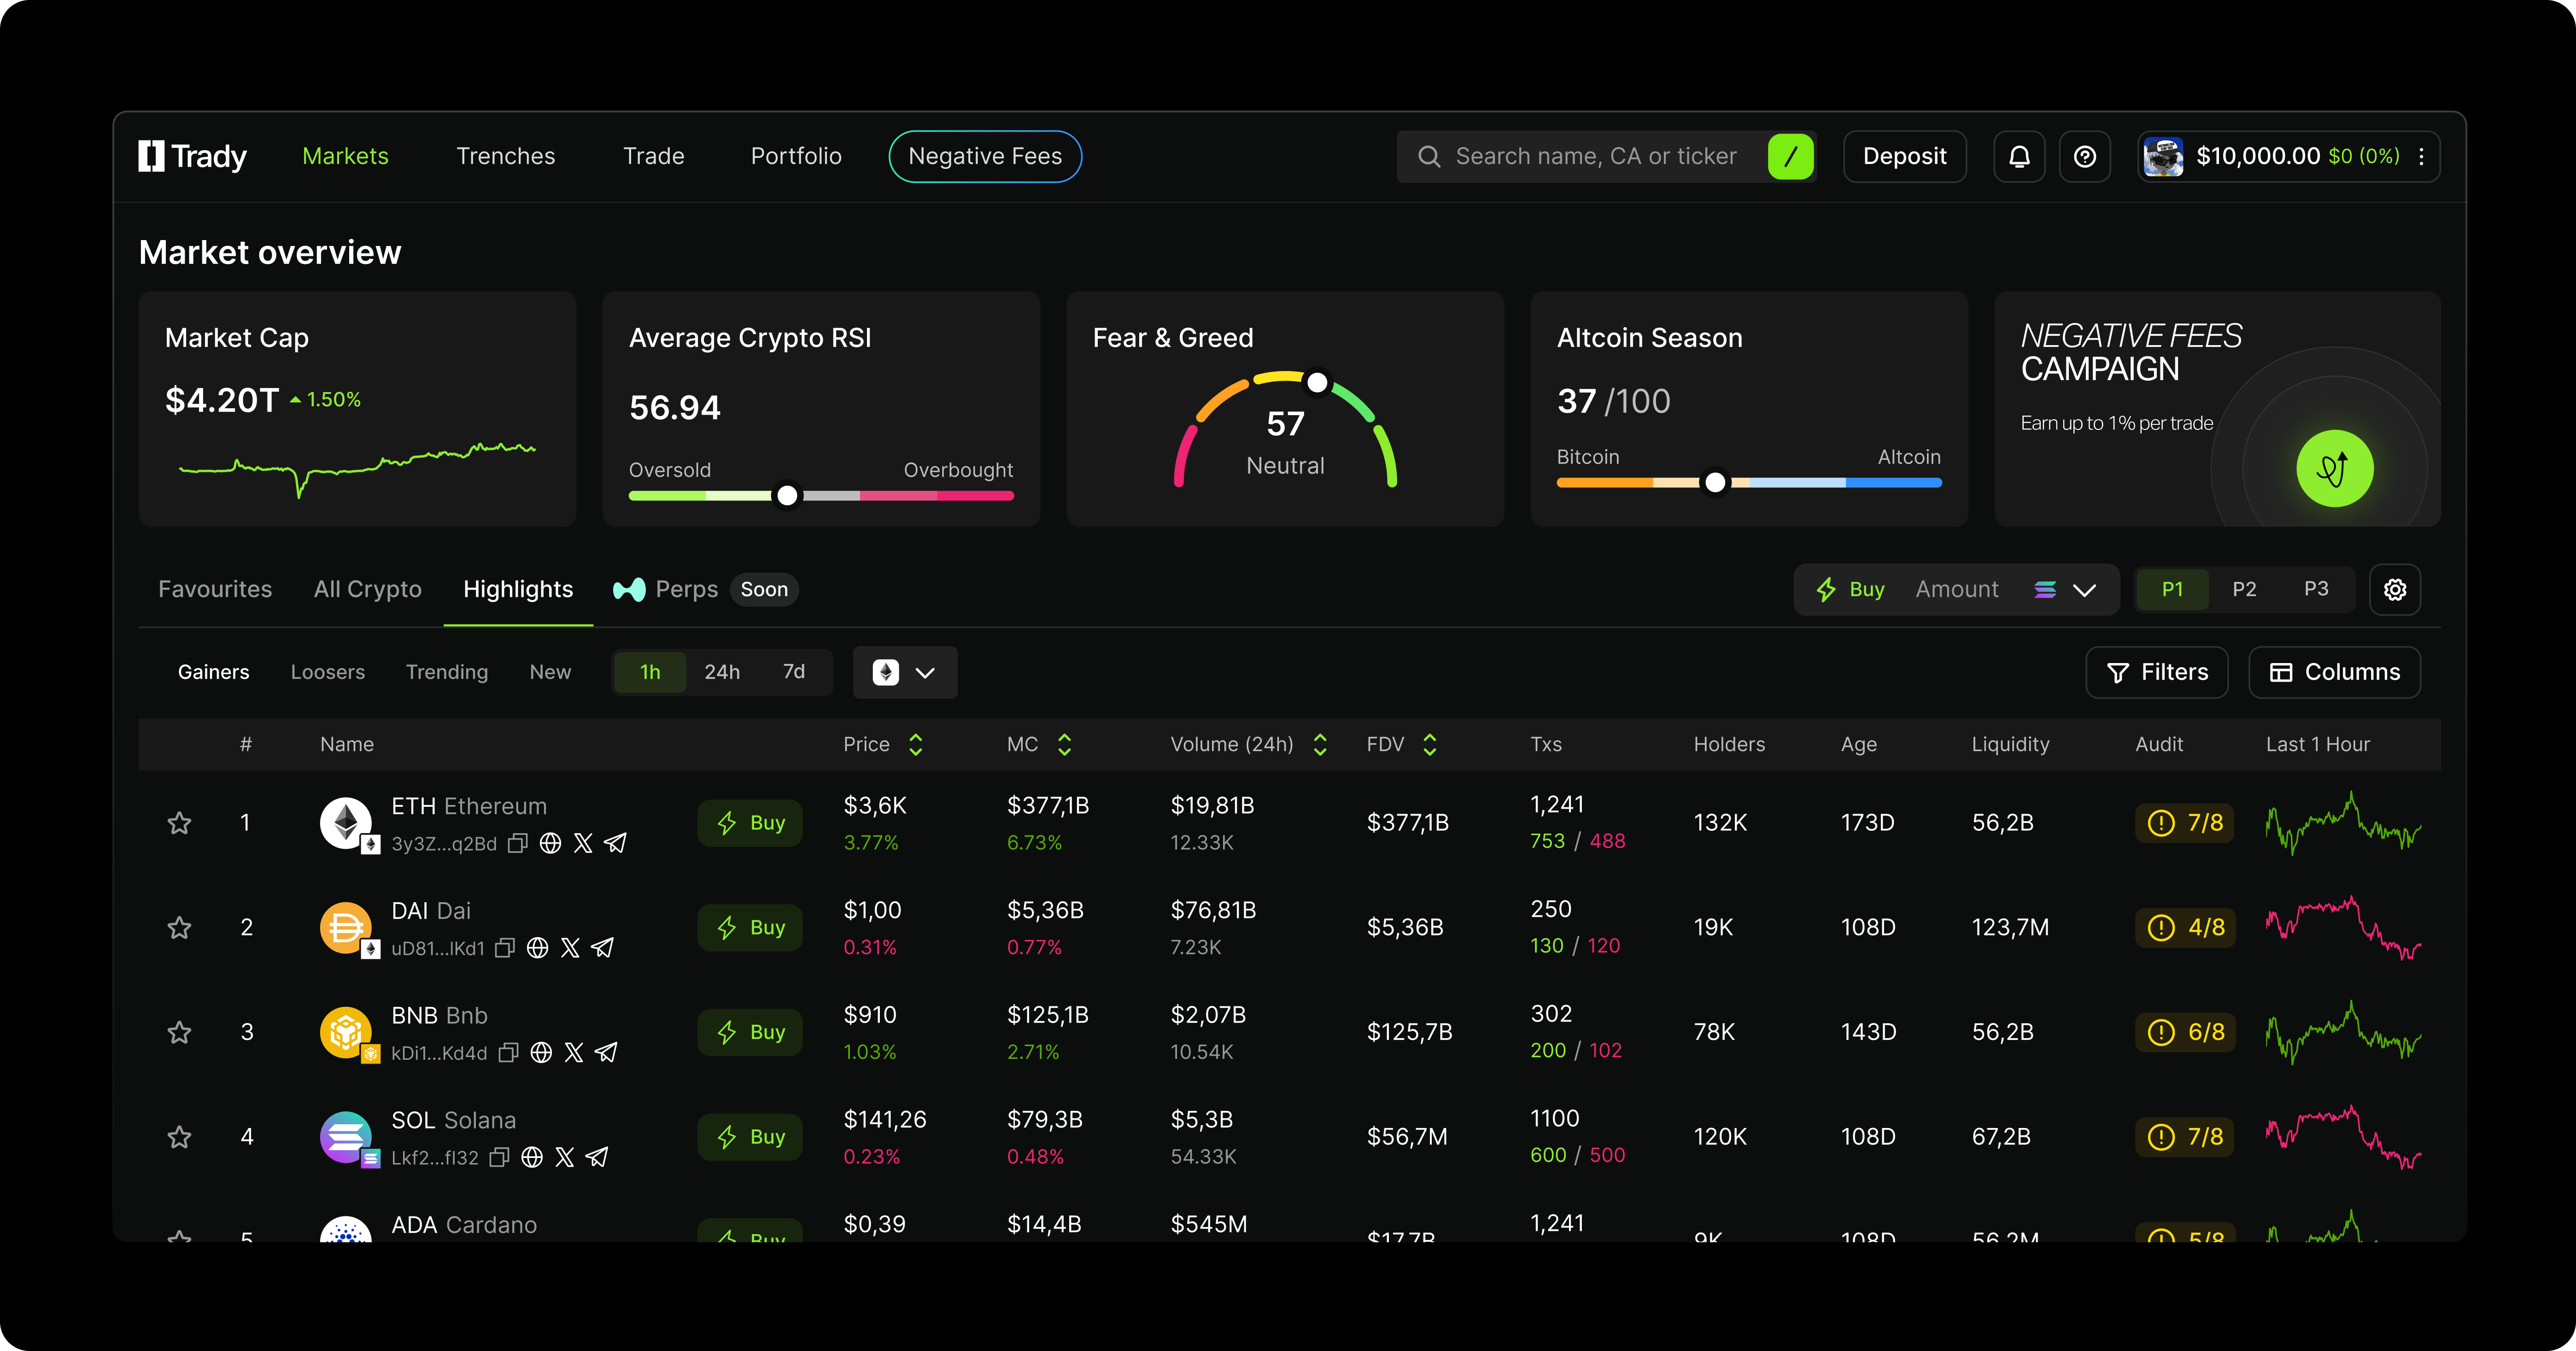Focus the search name or ticker field
The width and height of the screenshot is (2576, 1351).
tap(1595, 157)
